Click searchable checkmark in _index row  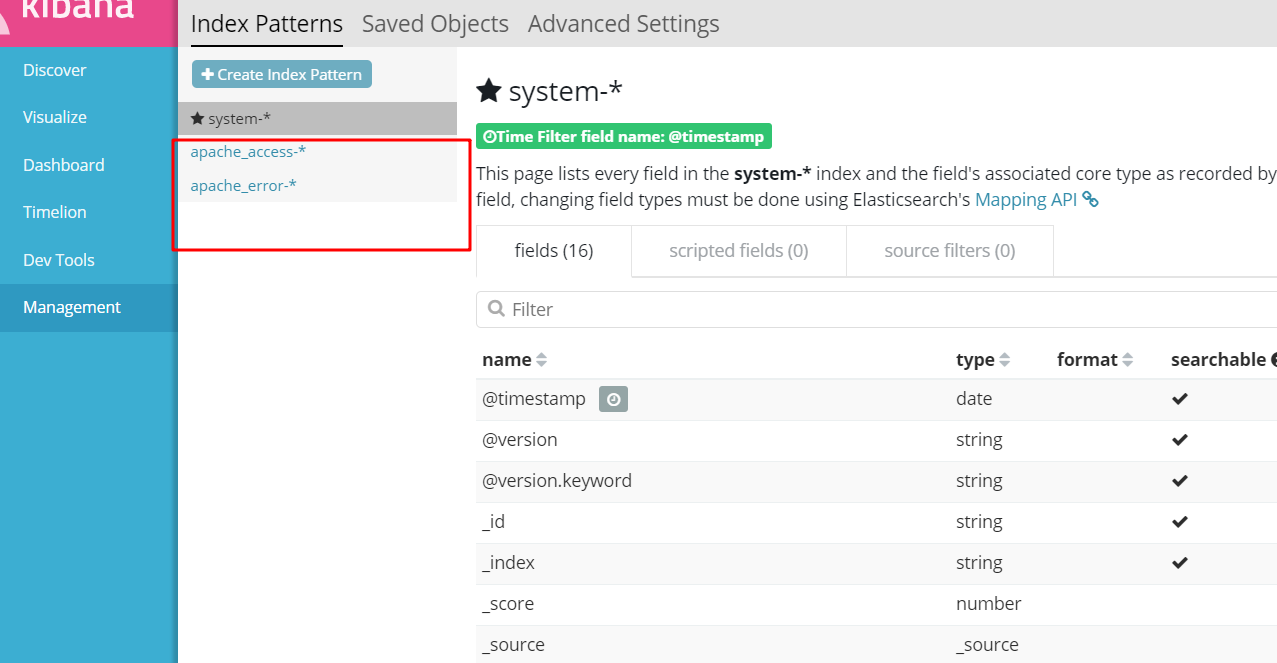point(1180,563)
